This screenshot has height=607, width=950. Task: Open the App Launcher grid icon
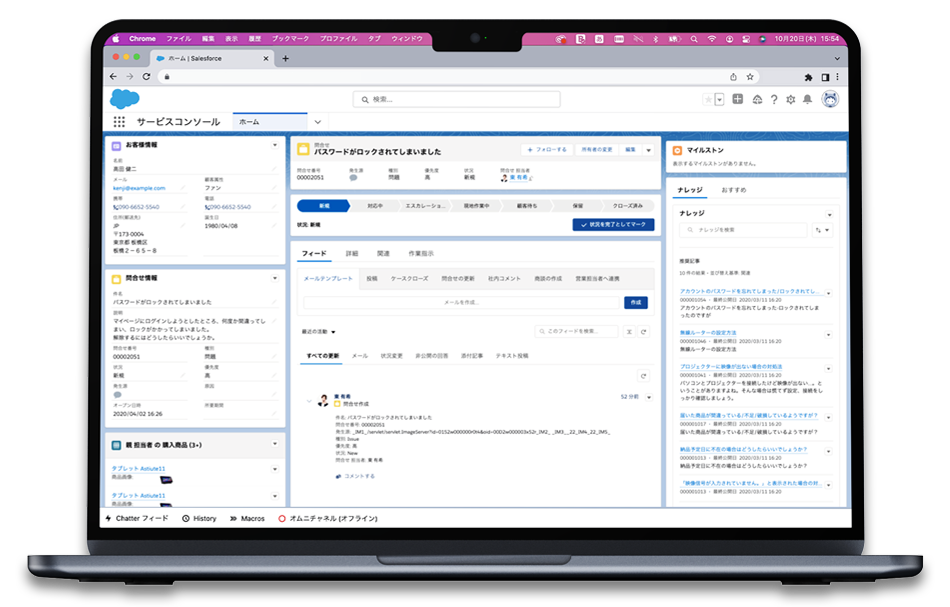[119, 122]
